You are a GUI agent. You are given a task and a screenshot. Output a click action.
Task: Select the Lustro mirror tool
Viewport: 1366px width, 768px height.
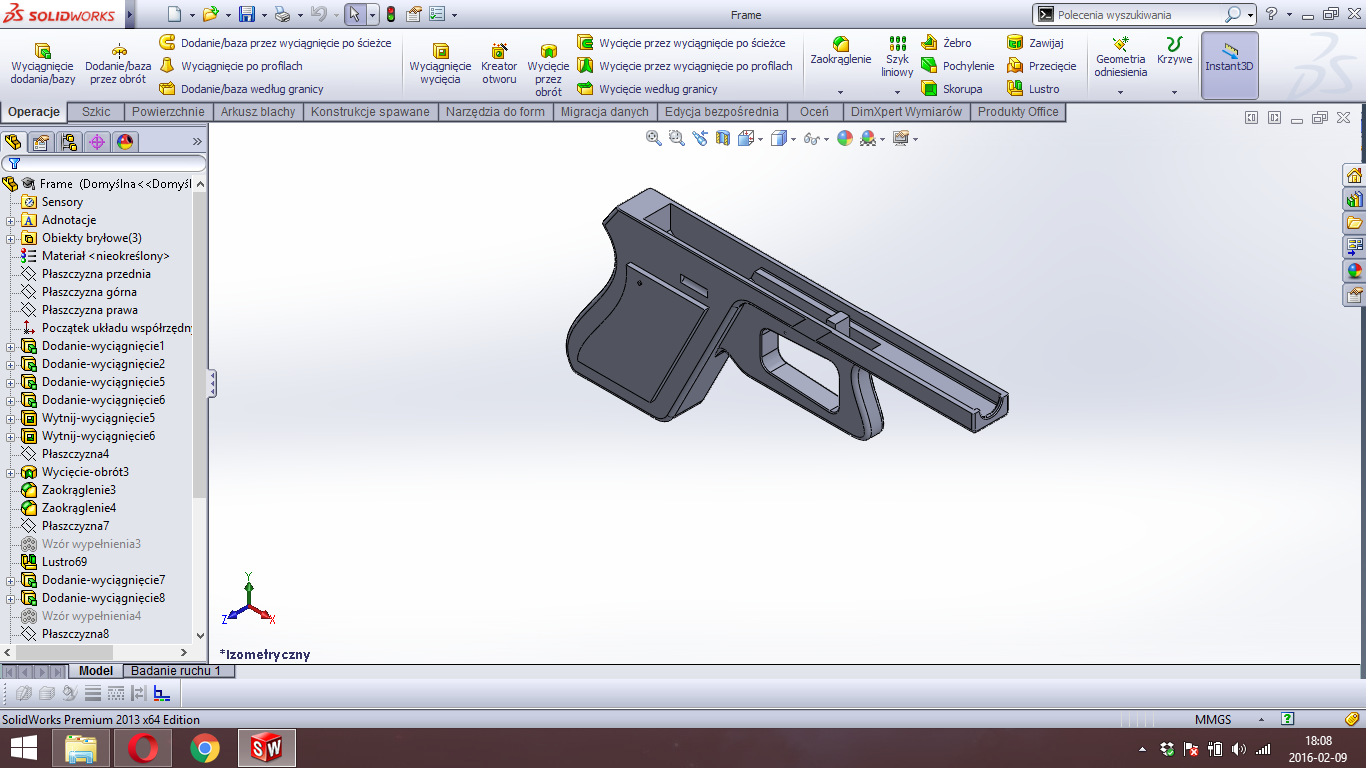pyautogui.click(x=1033, y=89)
